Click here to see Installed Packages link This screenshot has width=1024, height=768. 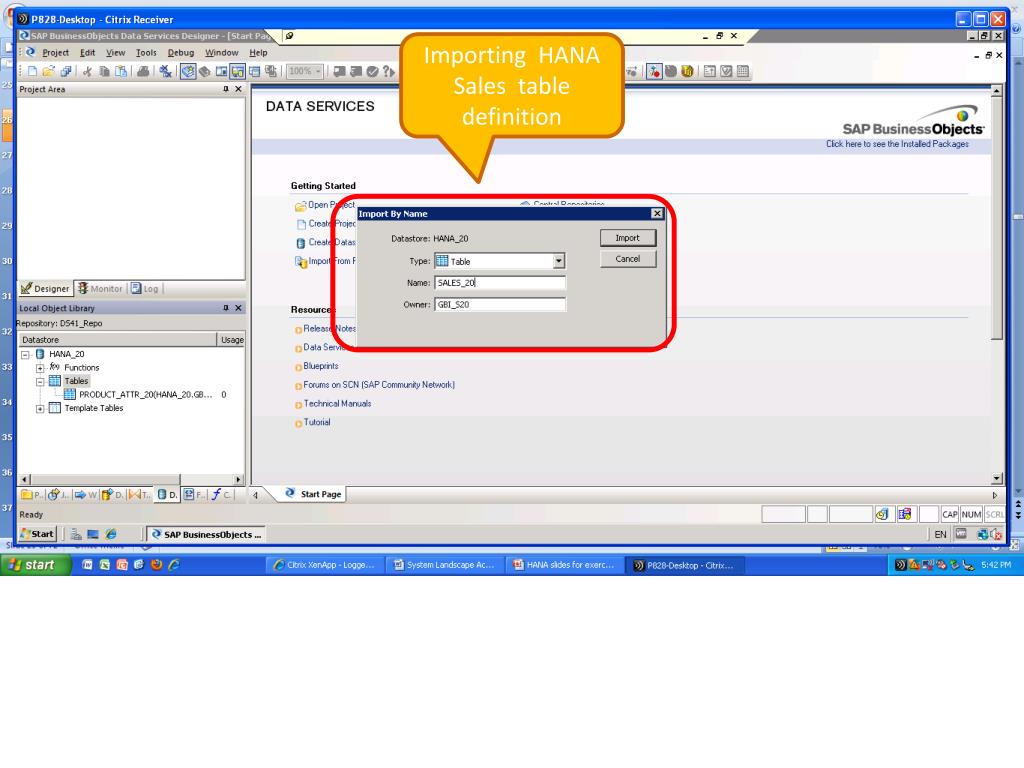click(897, 144)
